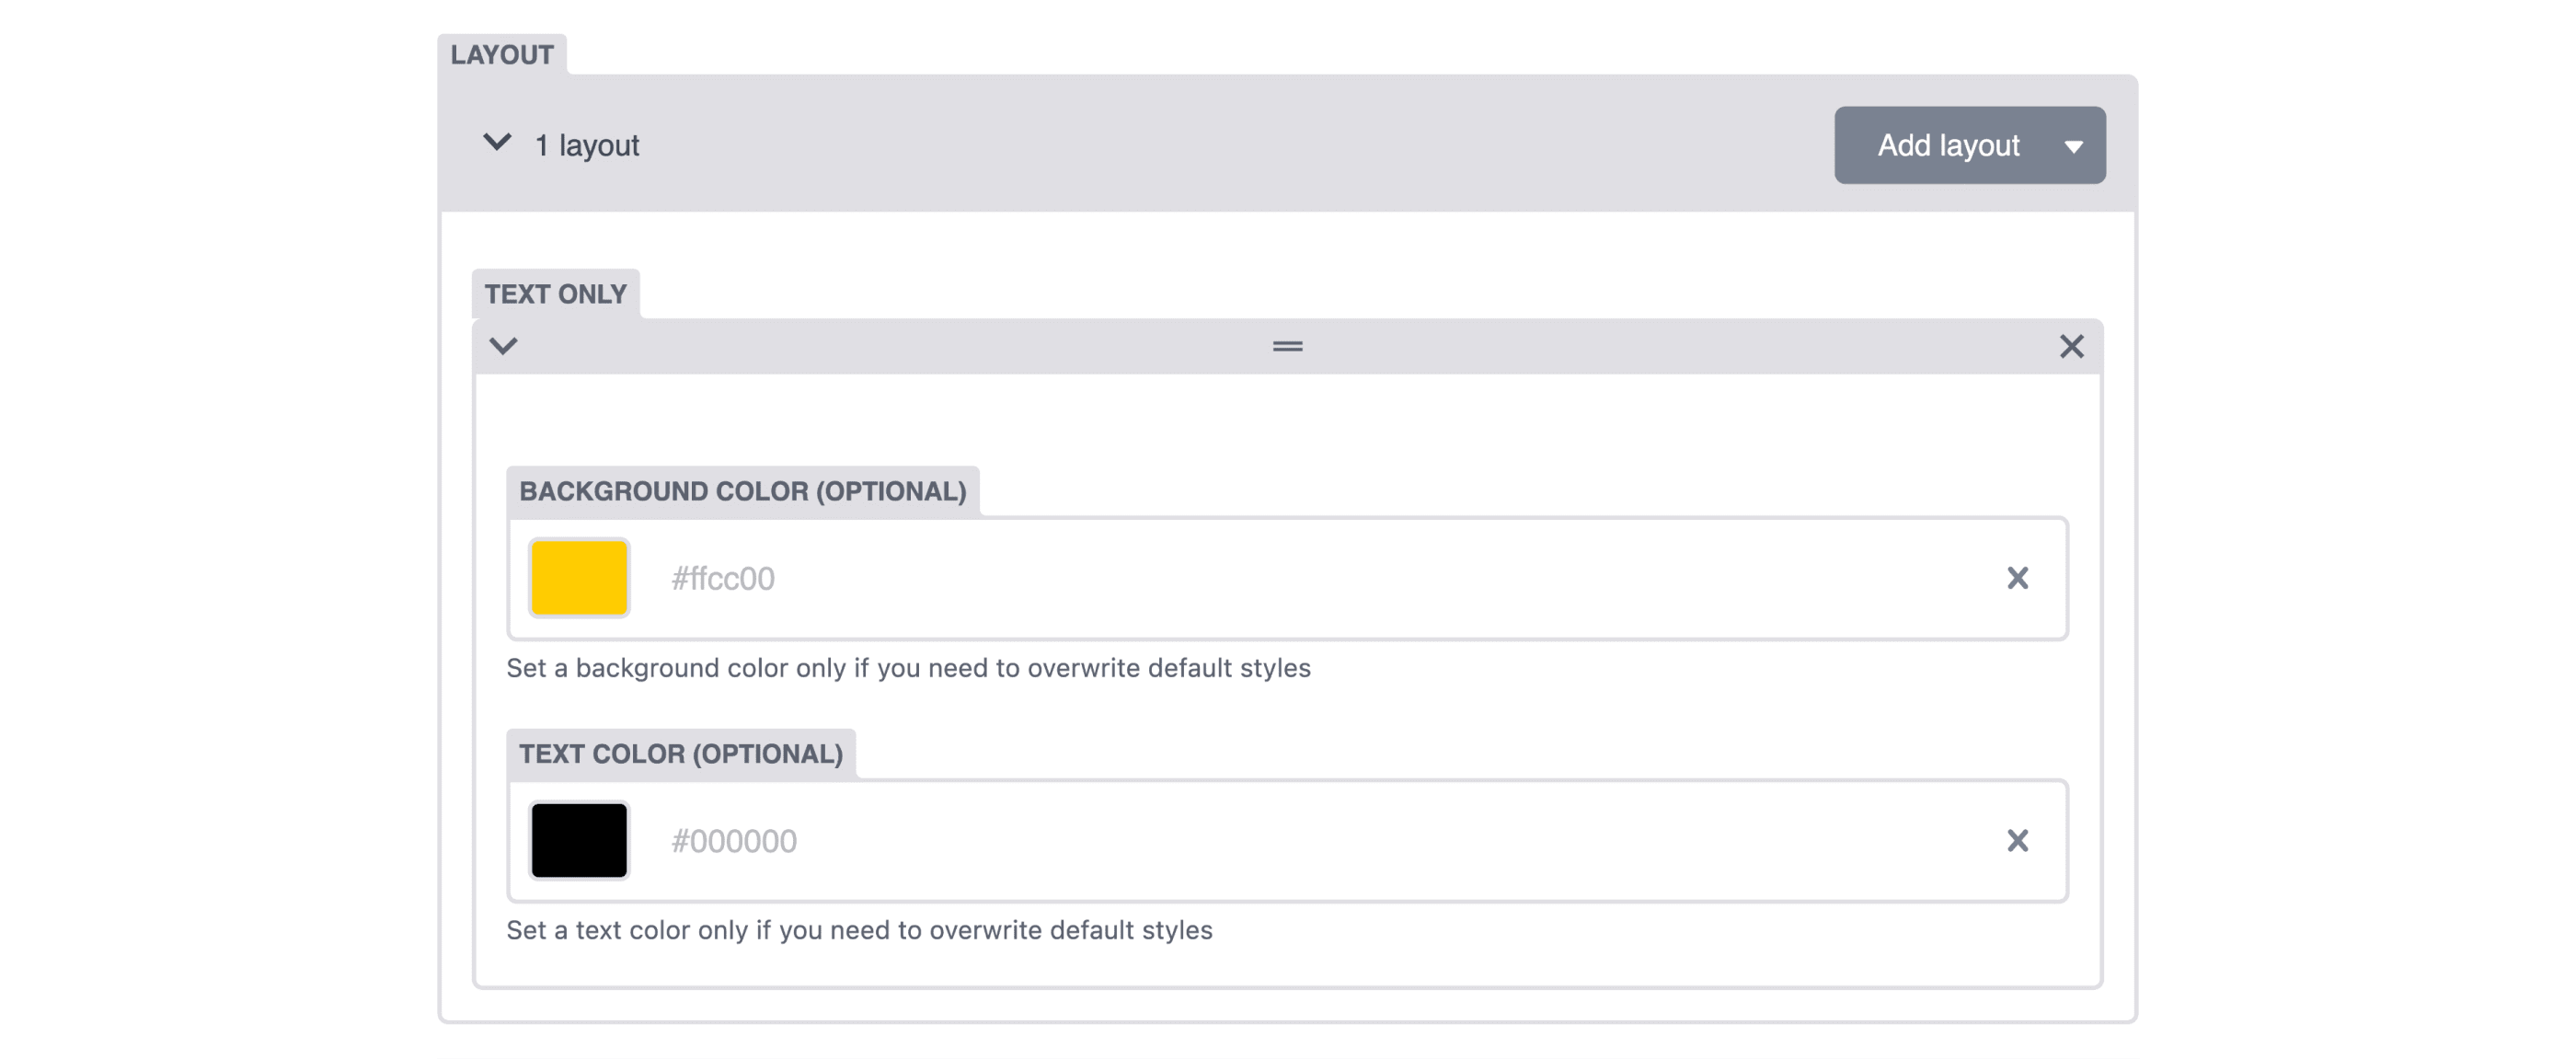Viewport: 2576px width, 1059px height.
Task: Remove the Text Only block
Action: tap(2071, 346)
